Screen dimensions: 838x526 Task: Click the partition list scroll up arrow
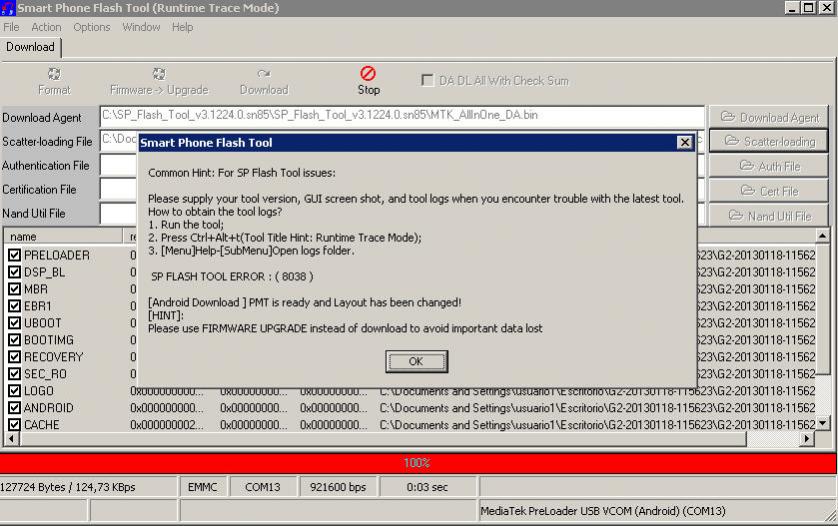point(823,236)
